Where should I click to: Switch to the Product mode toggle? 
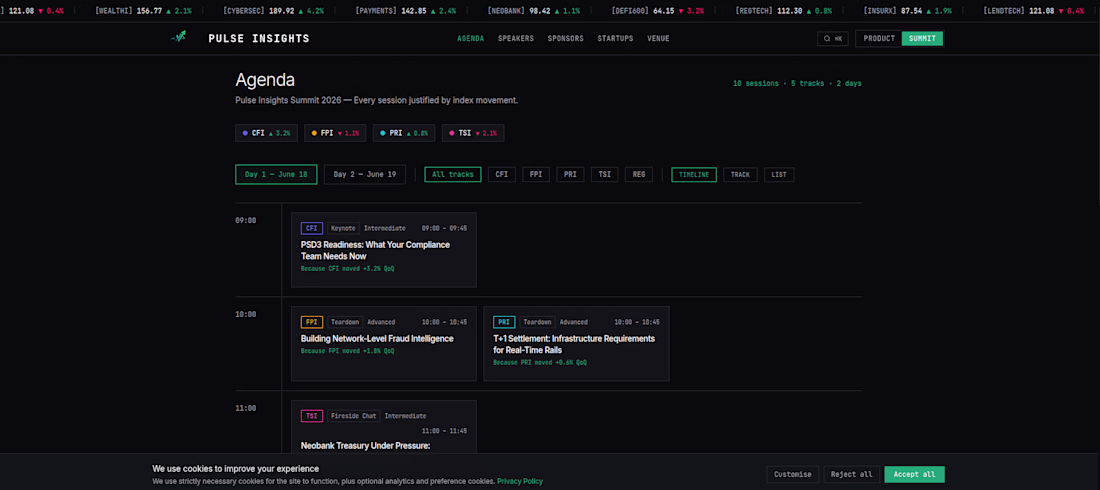[x=879, y=39]
